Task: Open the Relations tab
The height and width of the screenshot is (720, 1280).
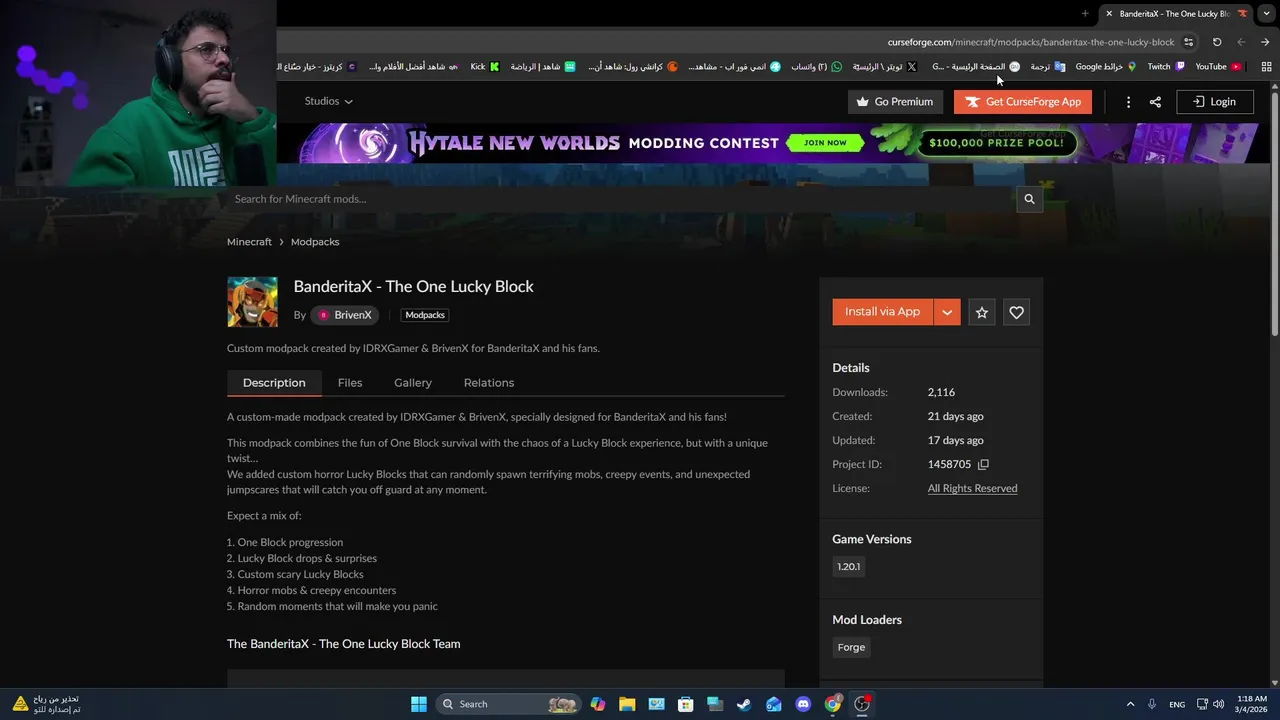Action: click(x=489, y=383)
